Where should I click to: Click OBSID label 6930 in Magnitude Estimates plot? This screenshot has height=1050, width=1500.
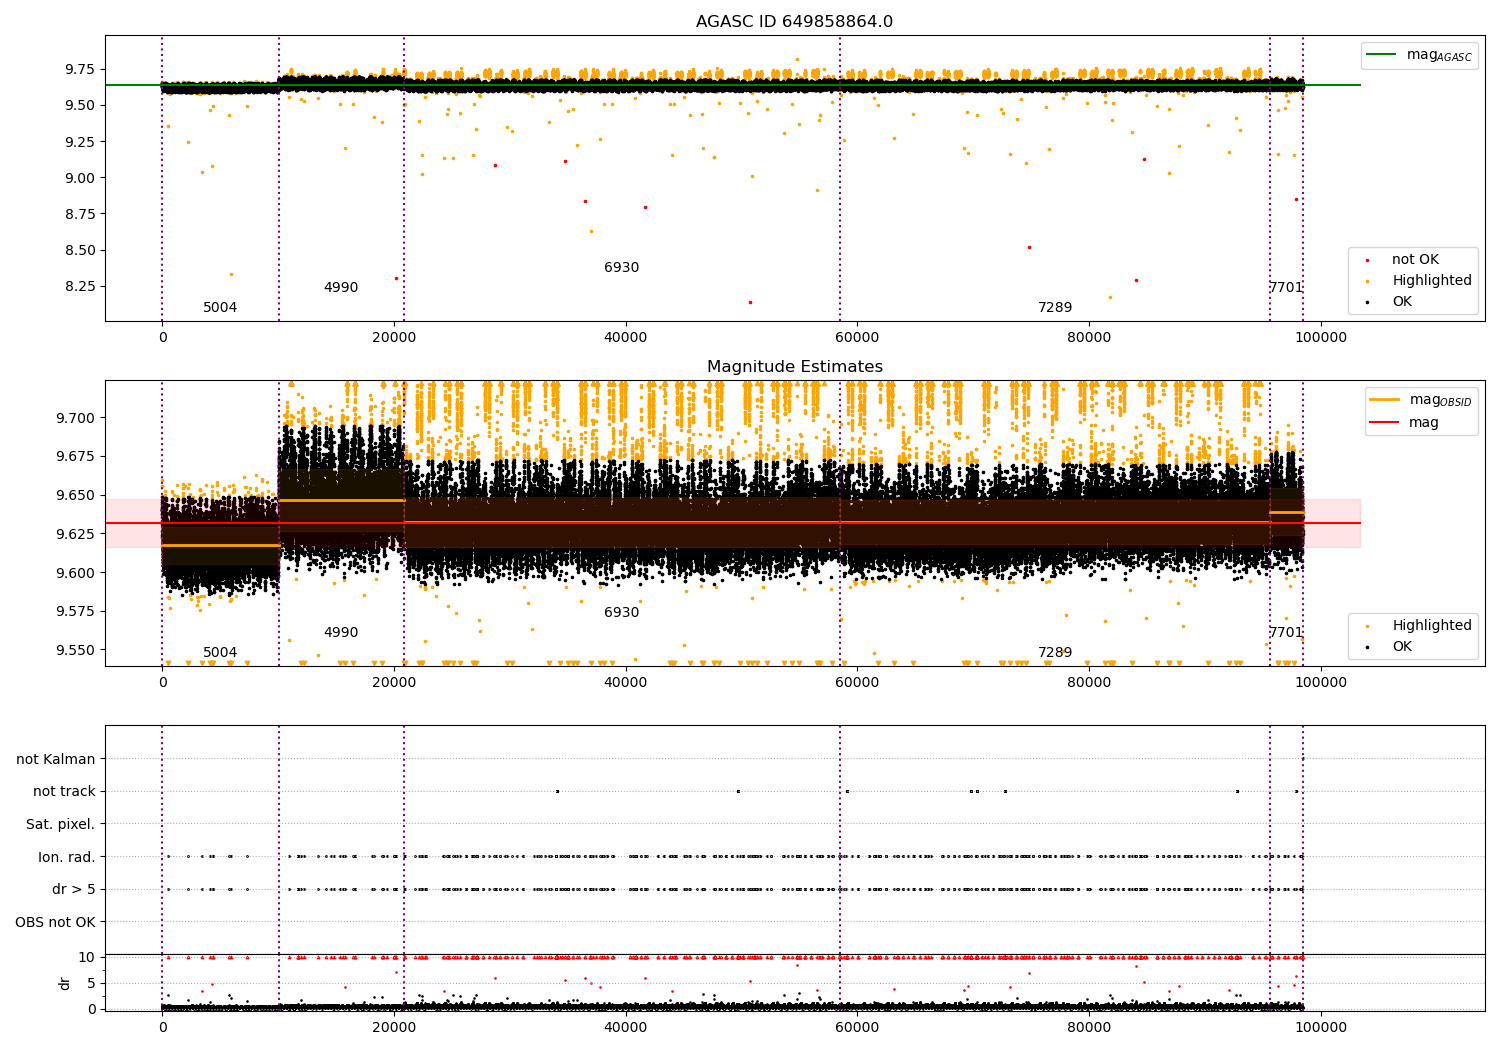[622, 613]
